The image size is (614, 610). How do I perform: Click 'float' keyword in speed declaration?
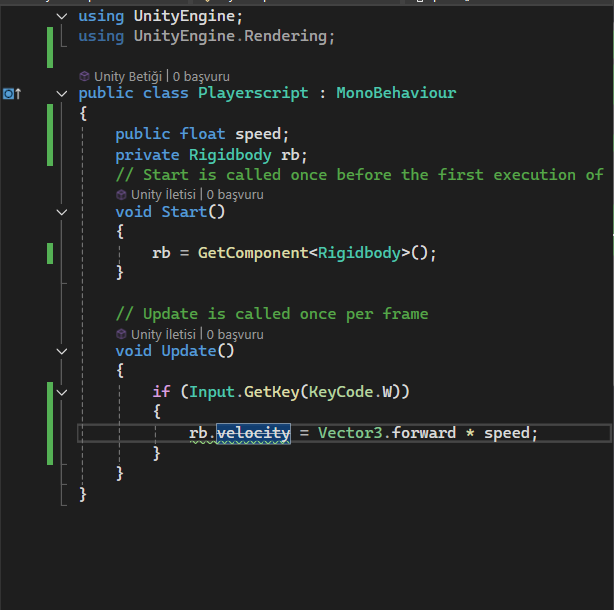click(x=202, y=134)
